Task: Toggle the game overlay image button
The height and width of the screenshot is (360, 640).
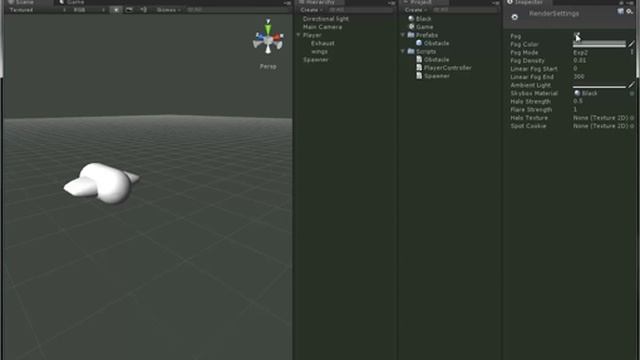Action: coord(129,10)
